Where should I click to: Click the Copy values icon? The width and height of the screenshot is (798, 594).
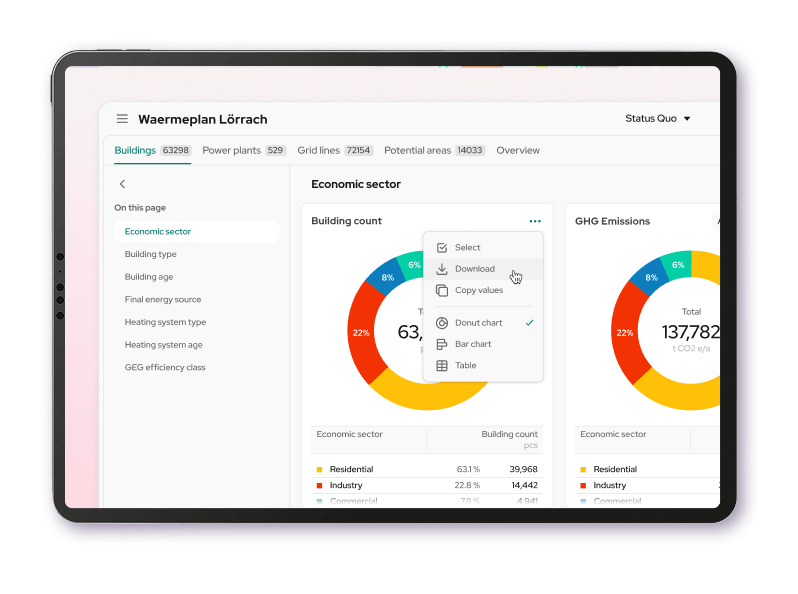pyautogui.click(x=442, y=290)
